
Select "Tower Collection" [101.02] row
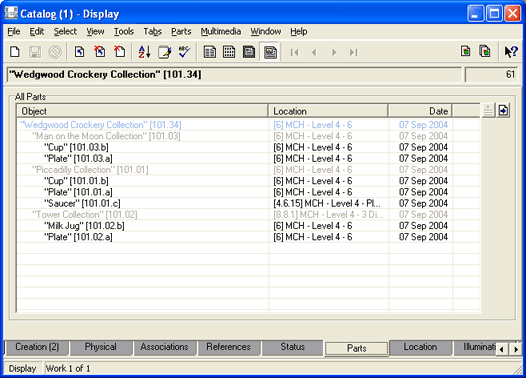(248, 215)
